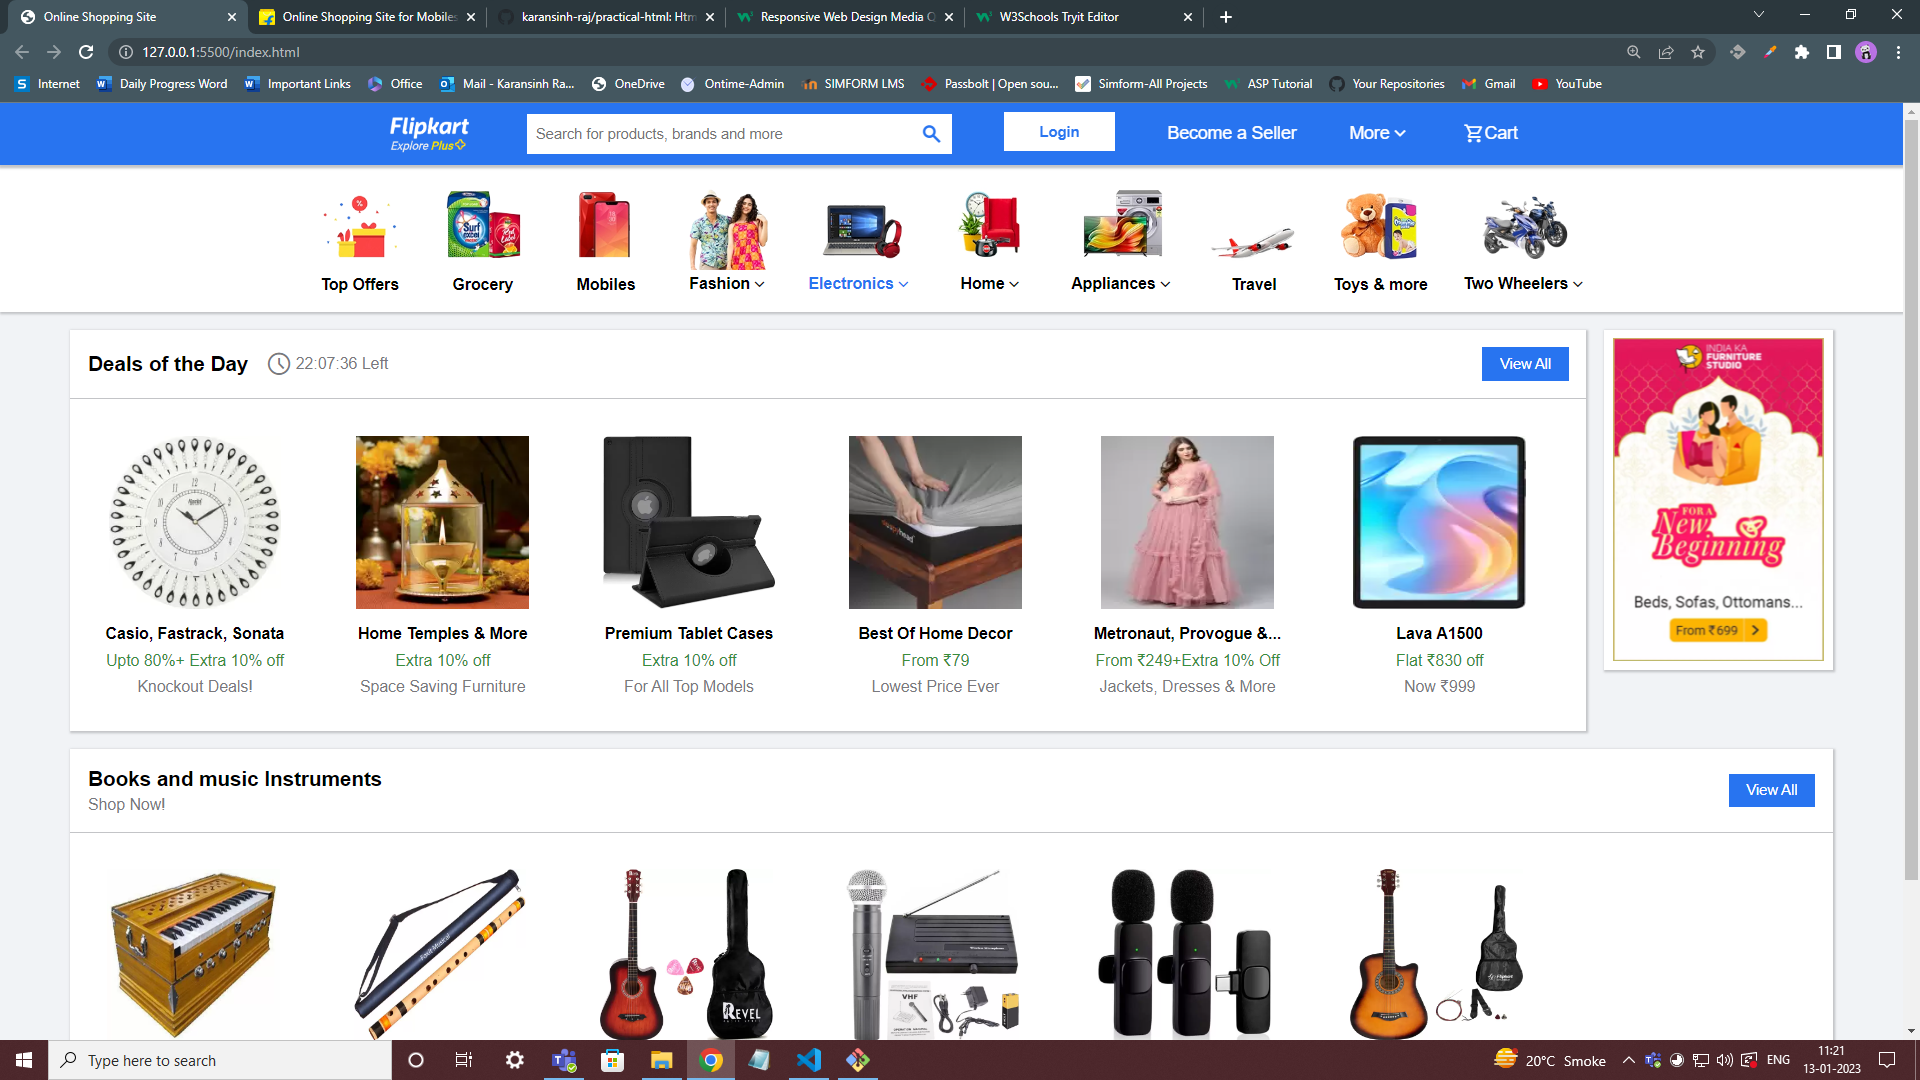This screenshot has width=1920, height=1080.
Task: Open Metronaut, Provogue dress image
Action: (x=1187, y=522)
